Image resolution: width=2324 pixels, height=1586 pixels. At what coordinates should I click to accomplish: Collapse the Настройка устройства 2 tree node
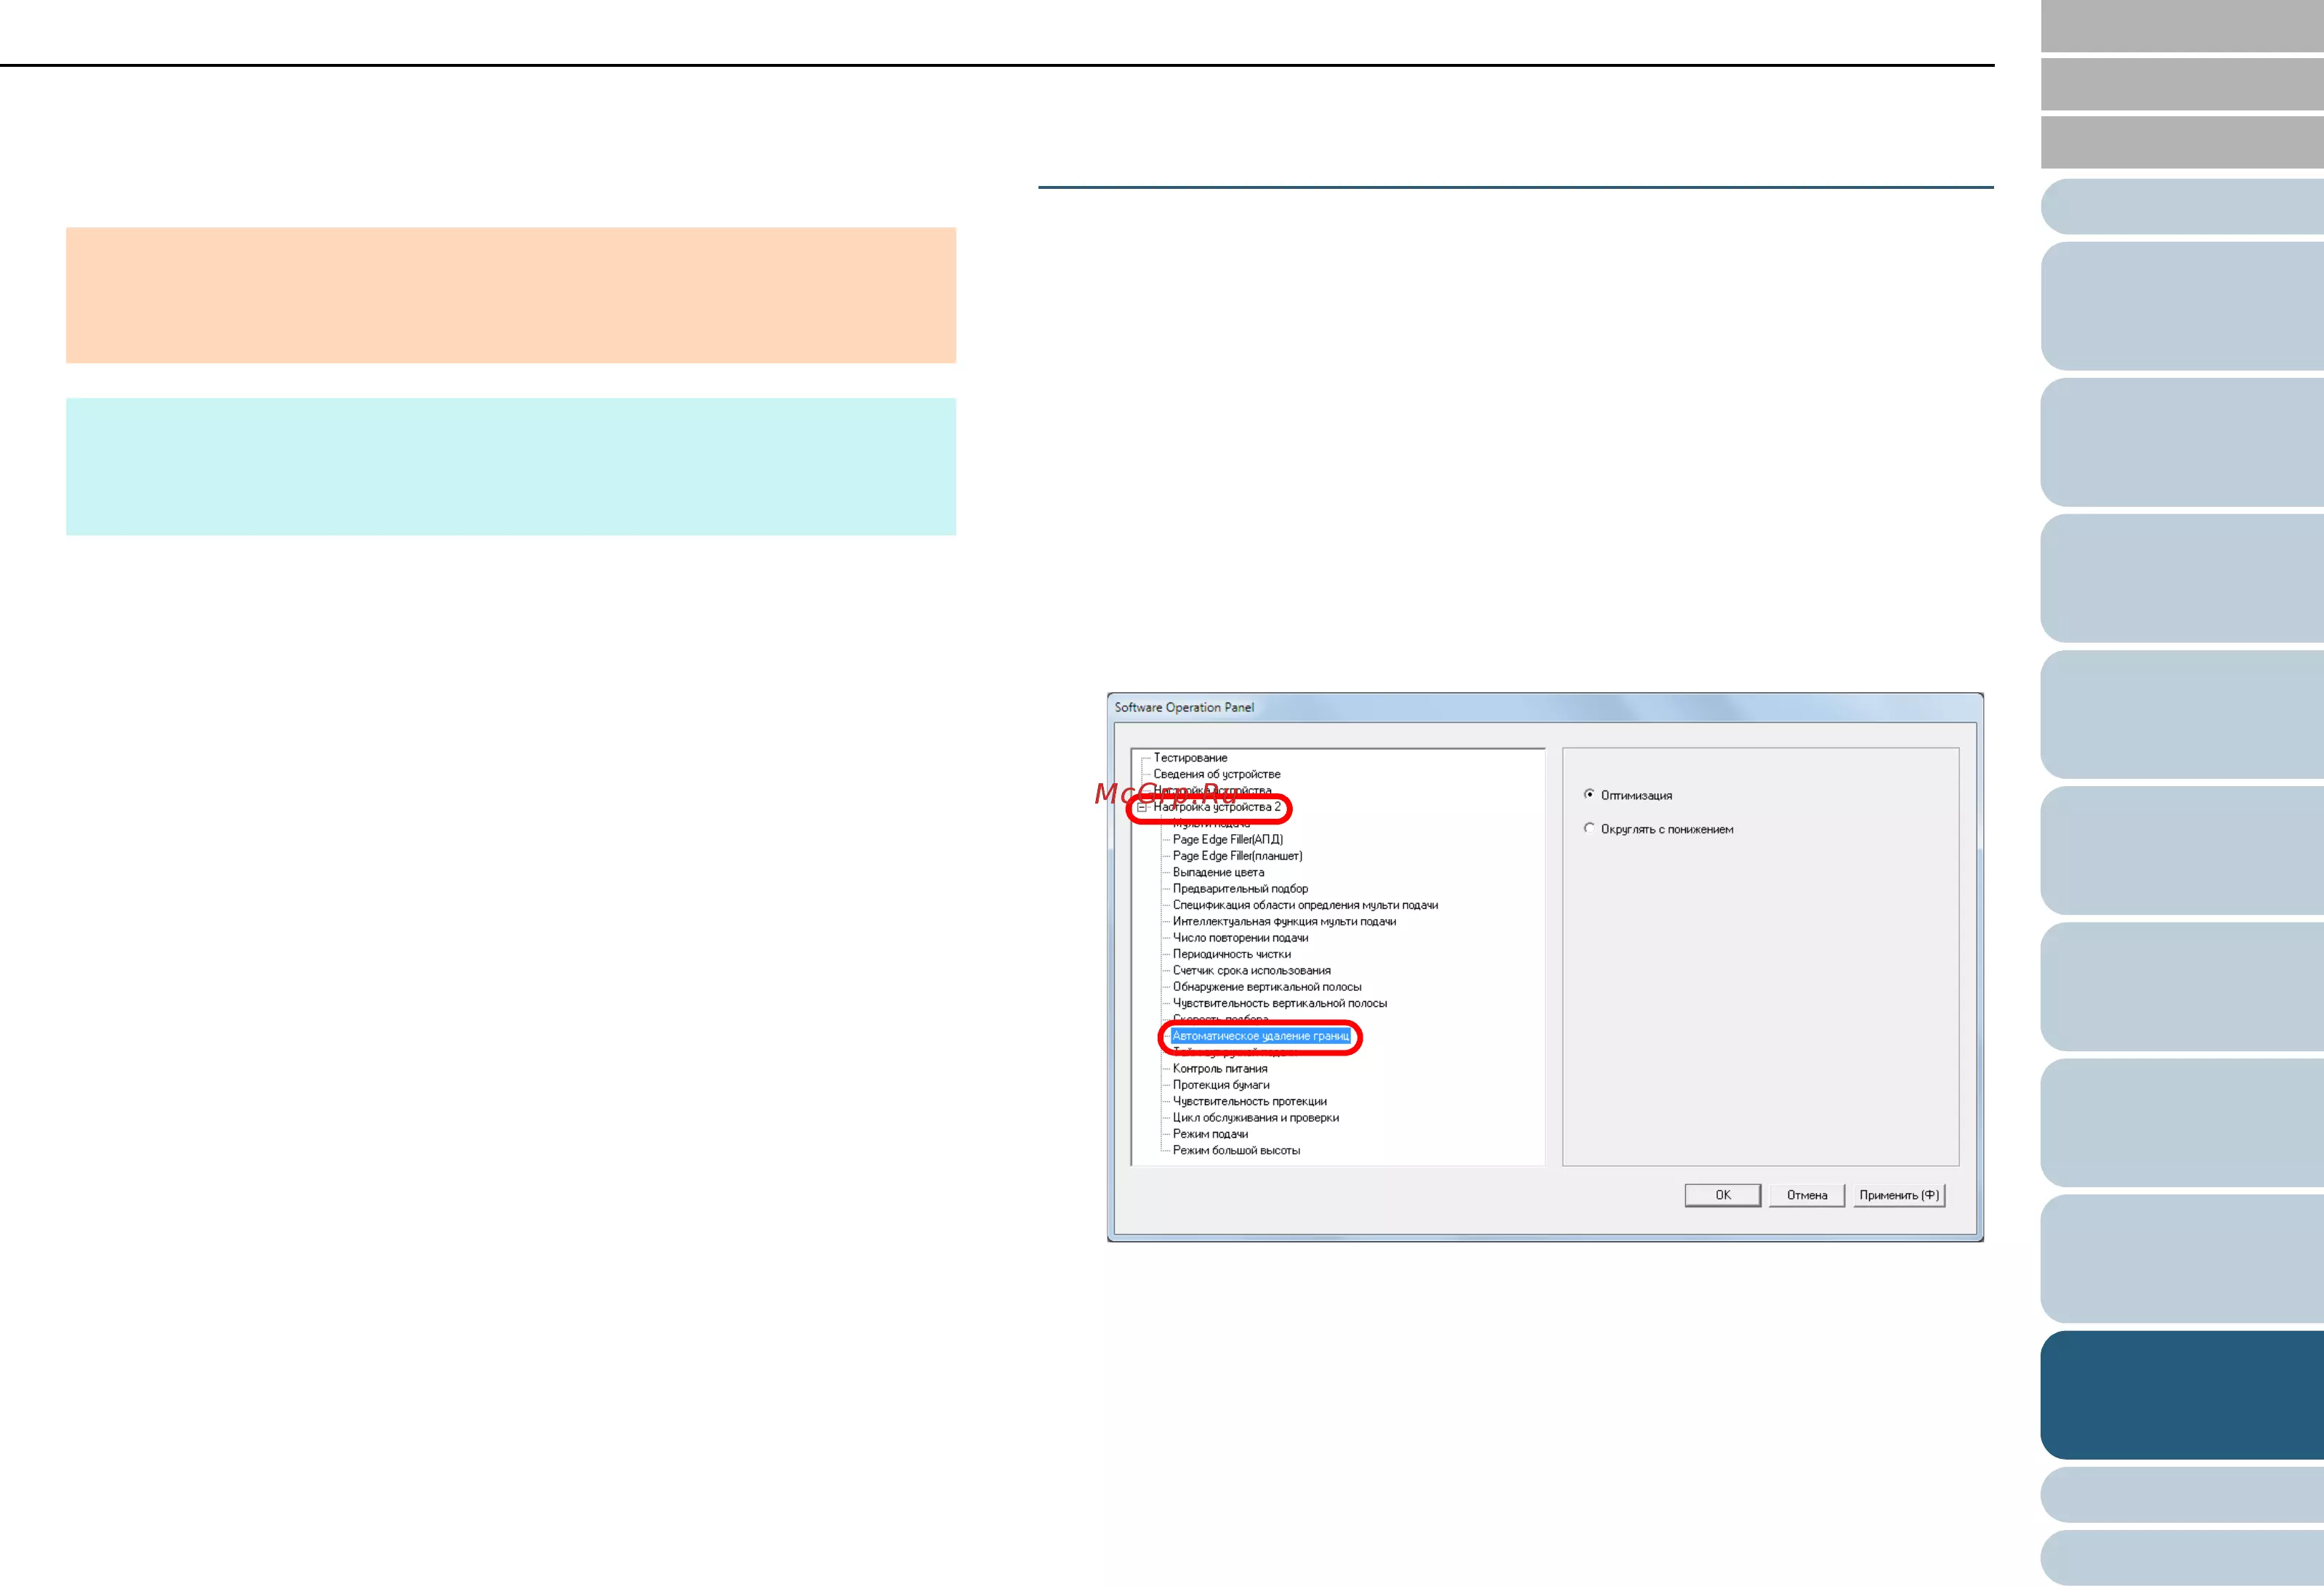(x=1141, y=807)
